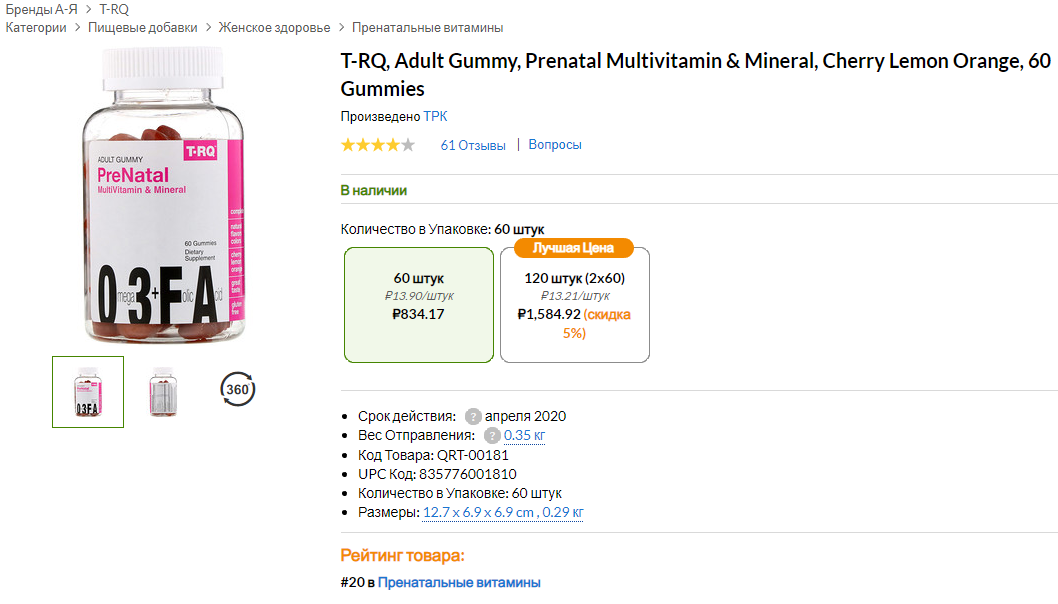Select the 120 штук (2x60) option
Screen dimensions: 1058x604
coord(574,304)
